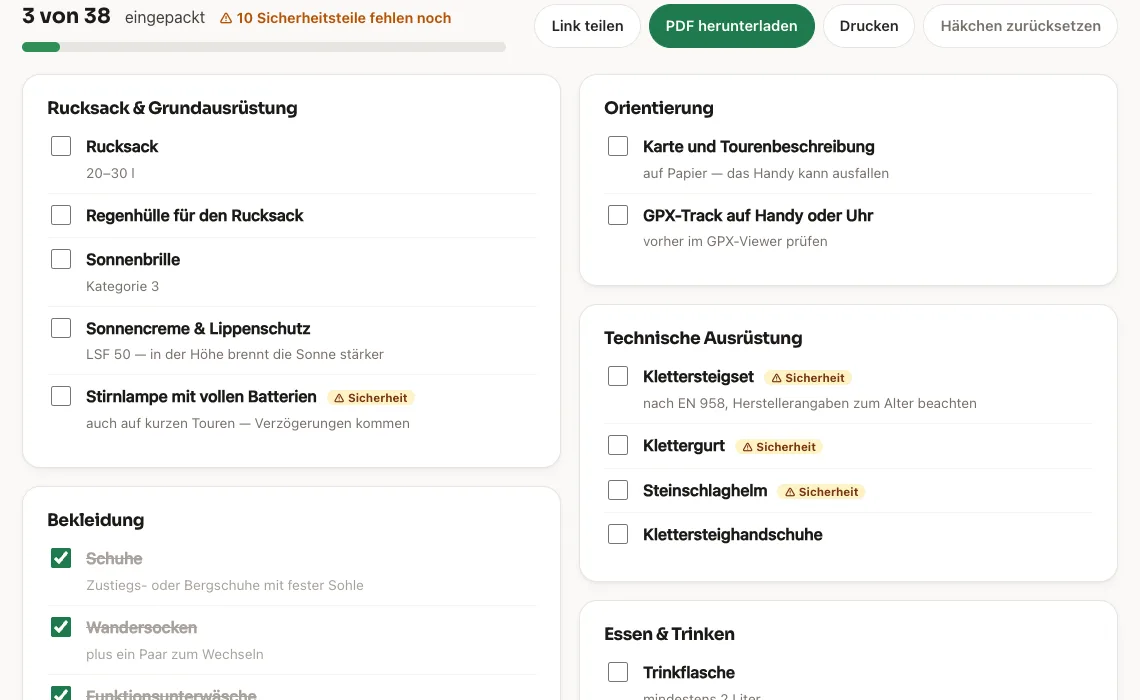The image size is (1140, 700).
Task: Click the 'Essen & Trinken' heading
Action: [x=670, y=634]
